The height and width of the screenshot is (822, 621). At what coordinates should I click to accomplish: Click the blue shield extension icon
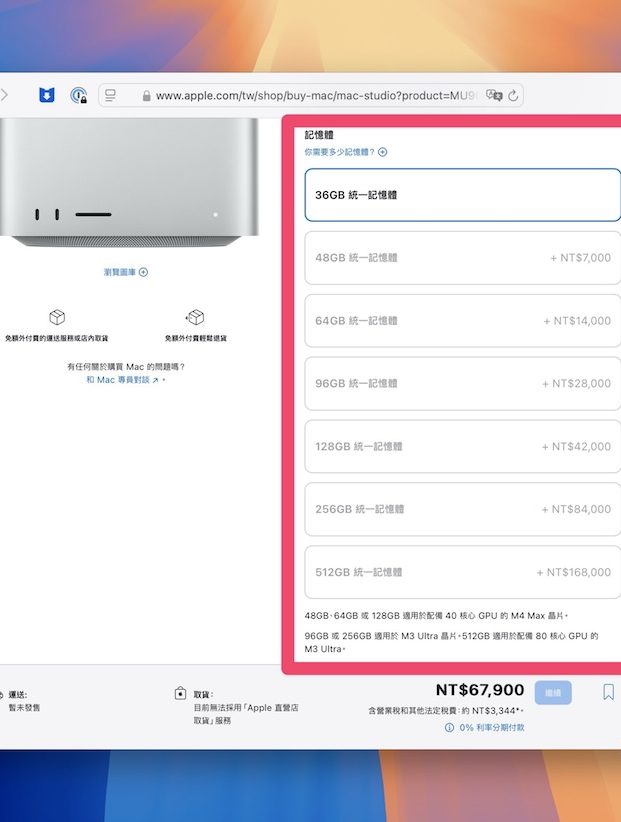[47, 95]
